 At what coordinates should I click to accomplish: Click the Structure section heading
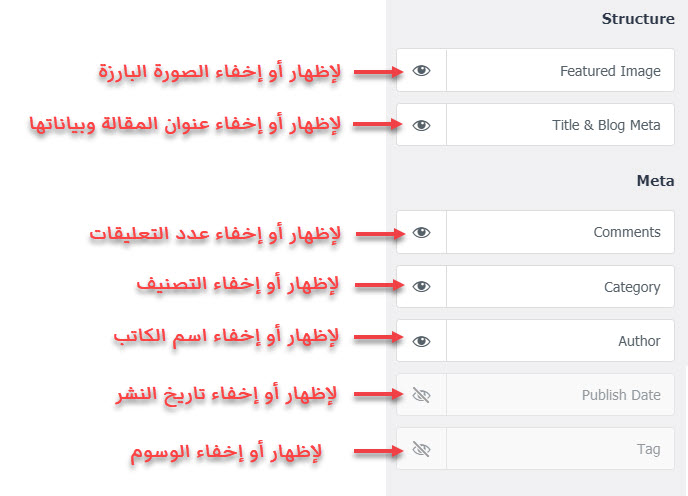click(x=638, y=19)
